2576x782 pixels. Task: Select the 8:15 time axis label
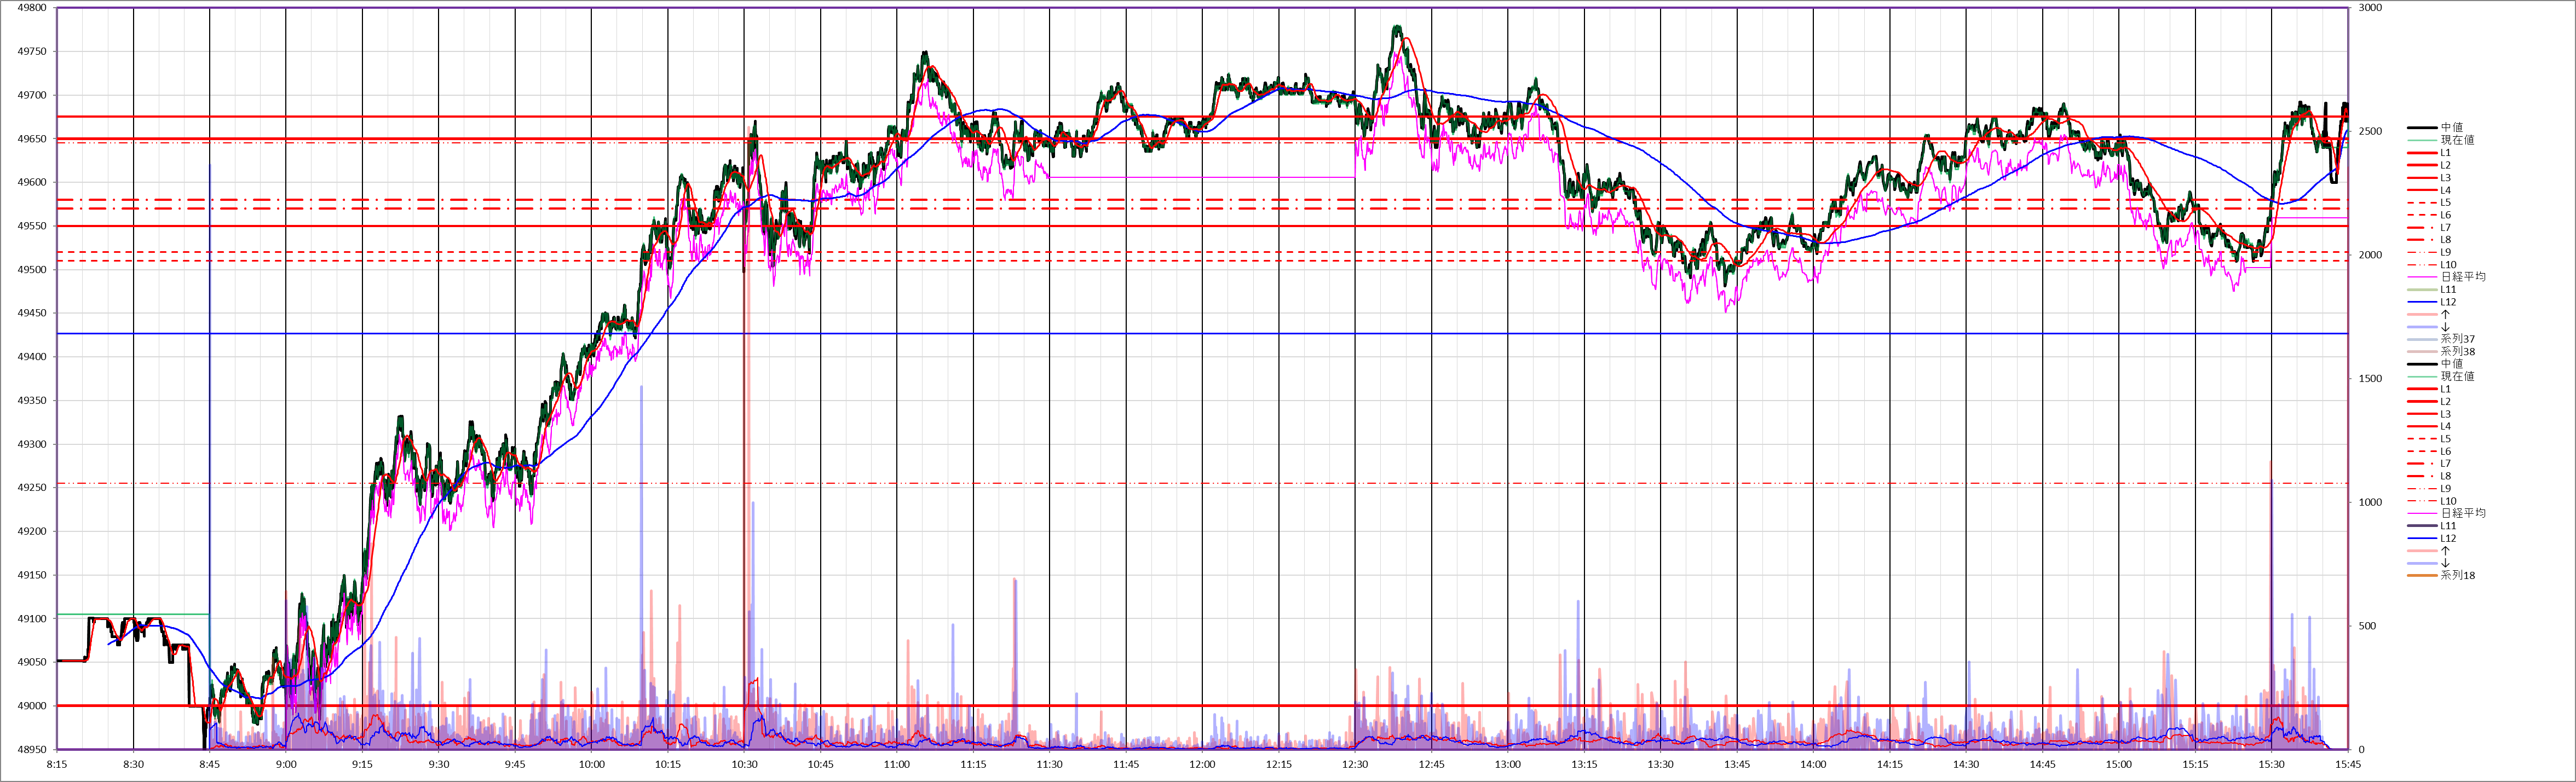coord(57,765)
